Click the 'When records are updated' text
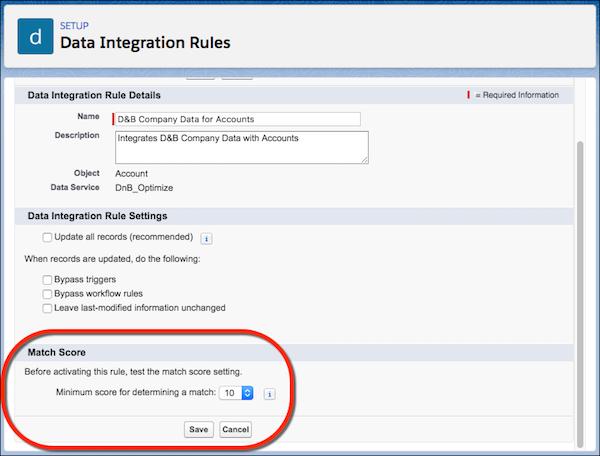This screenshot has height=456, width=600. click(x=112, y=259)
